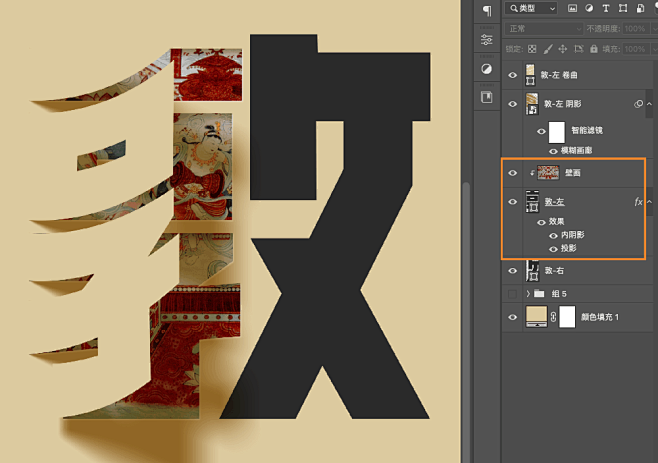Click the 不透明度 100% value field

pyautogui.click(x=635, y=29)
